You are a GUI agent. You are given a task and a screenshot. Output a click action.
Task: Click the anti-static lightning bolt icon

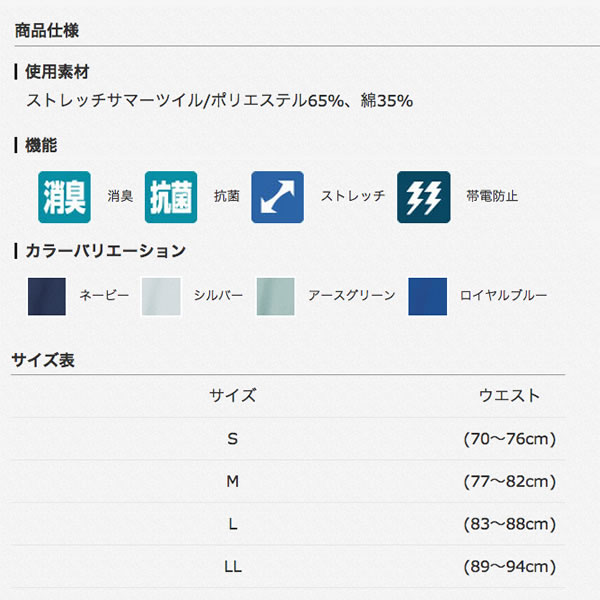[x=424, y=197]
